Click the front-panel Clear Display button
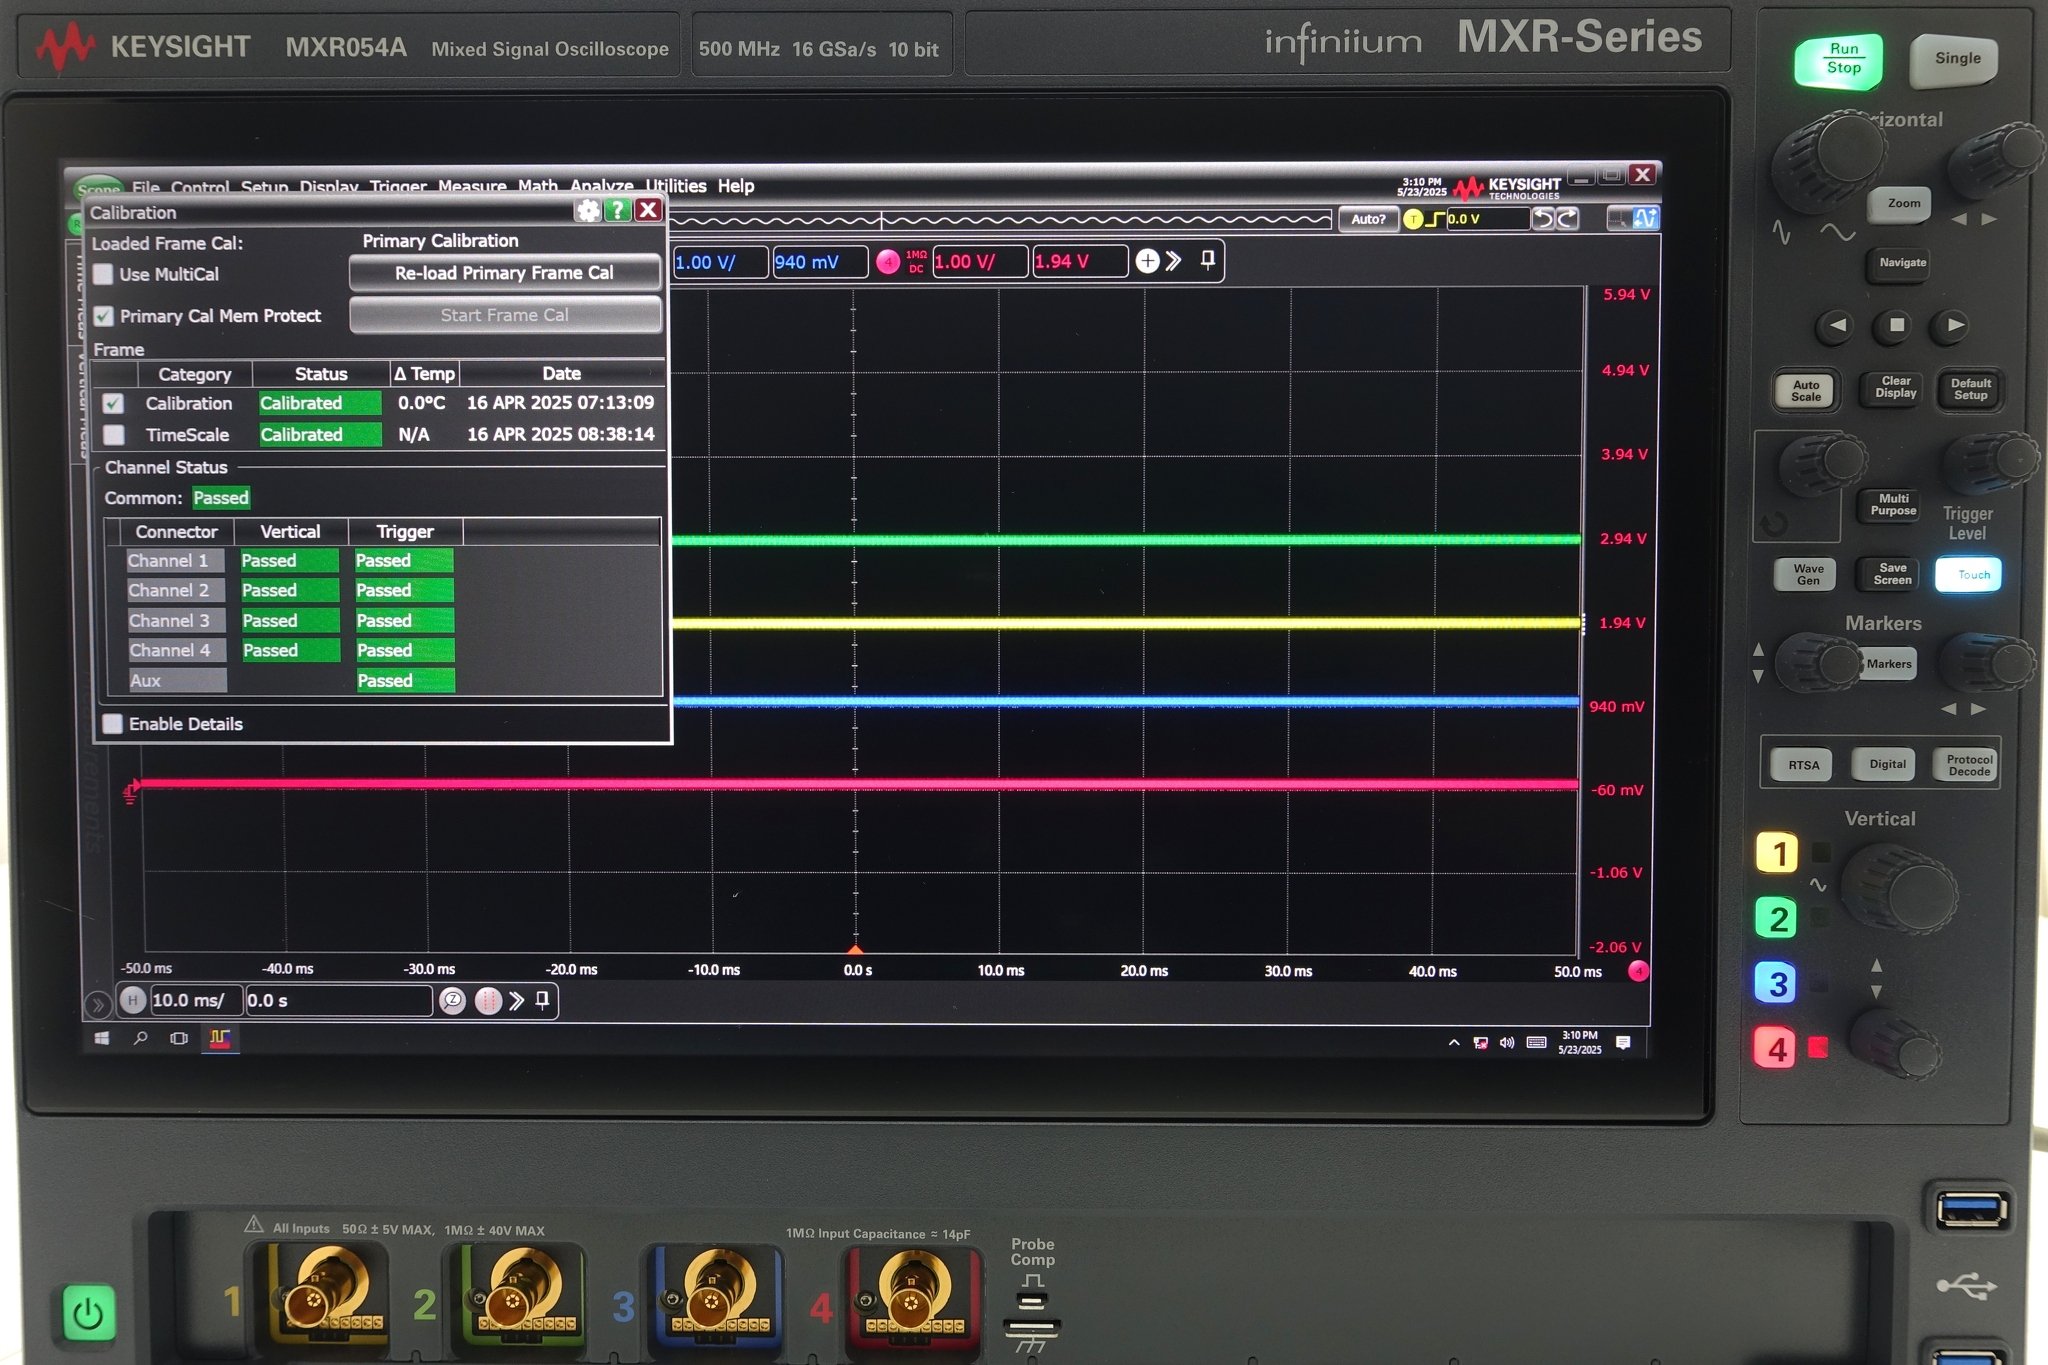 point(1896,388)
